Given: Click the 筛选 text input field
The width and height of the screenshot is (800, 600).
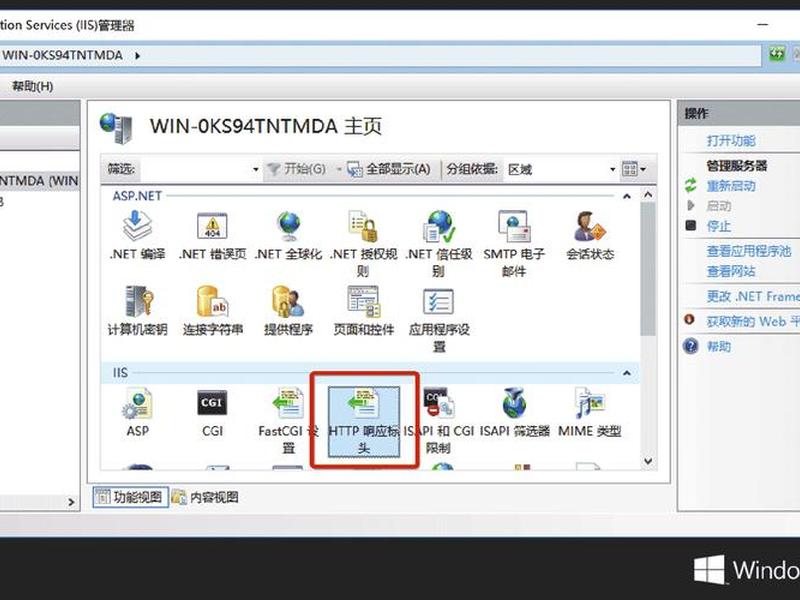Looking at the screenshot, I should (194, 169).
